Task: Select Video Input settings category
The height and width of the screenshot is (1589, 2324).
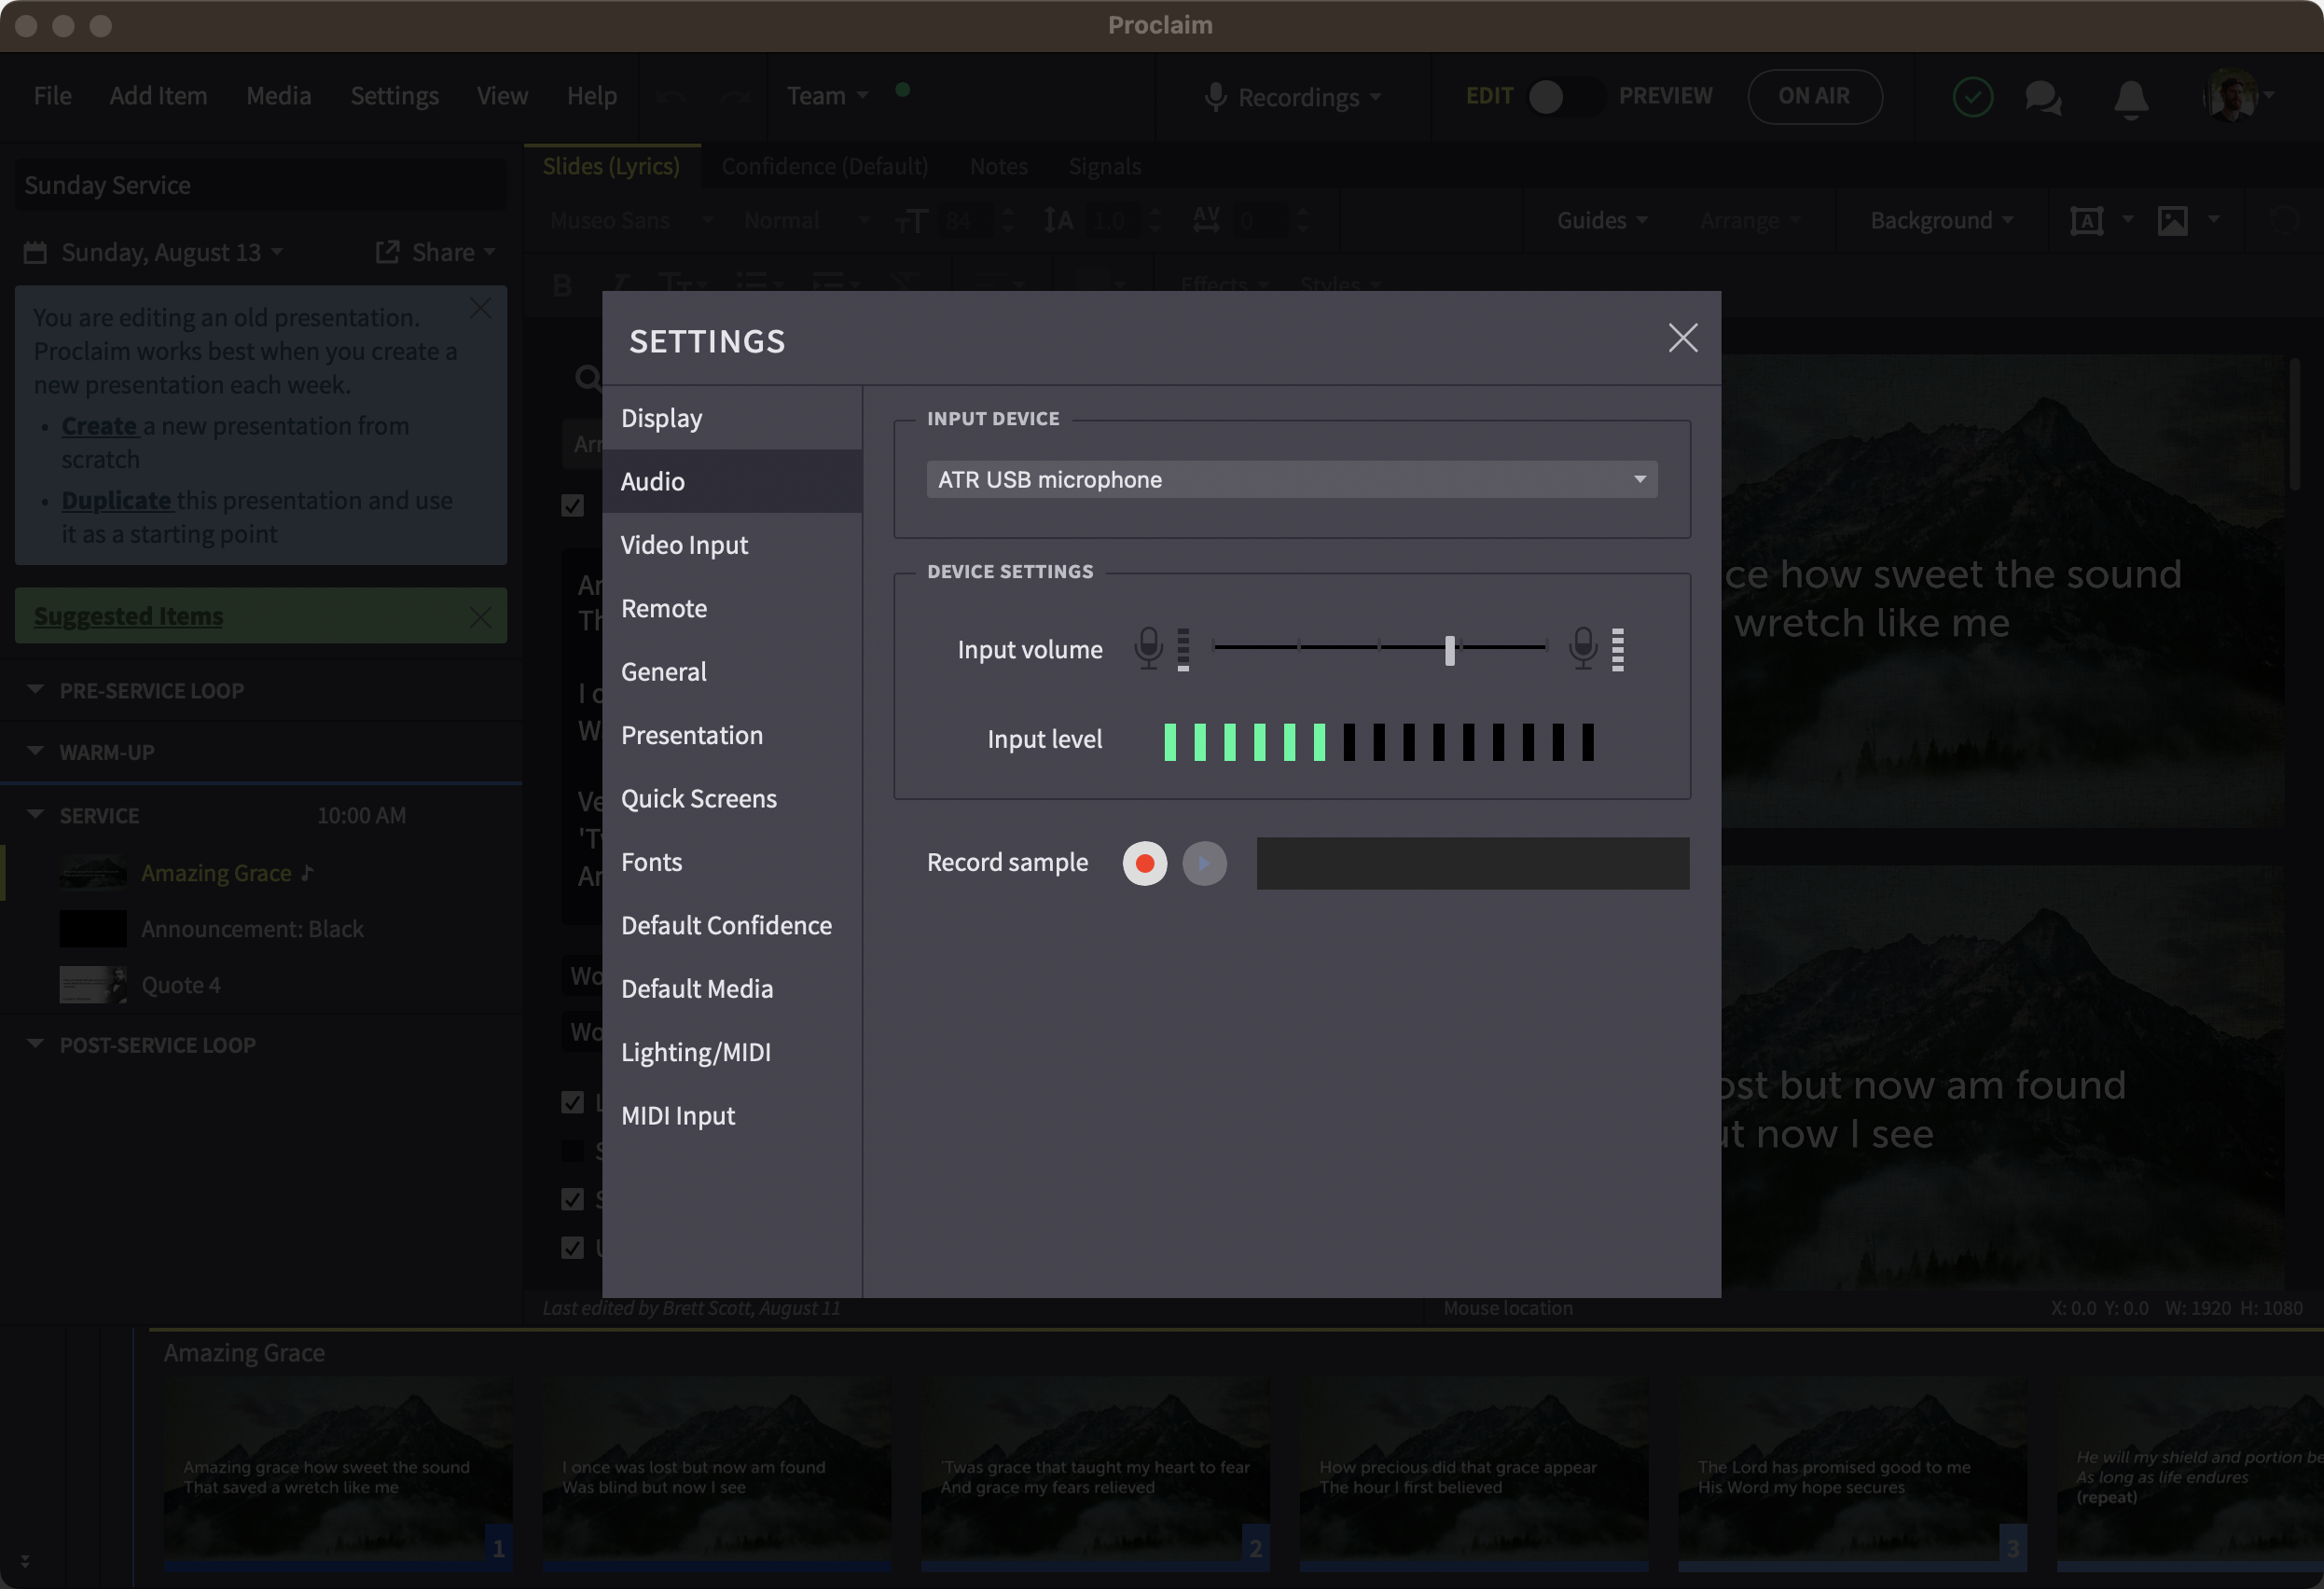Action: pyautogui.click(x=684, y=545)
